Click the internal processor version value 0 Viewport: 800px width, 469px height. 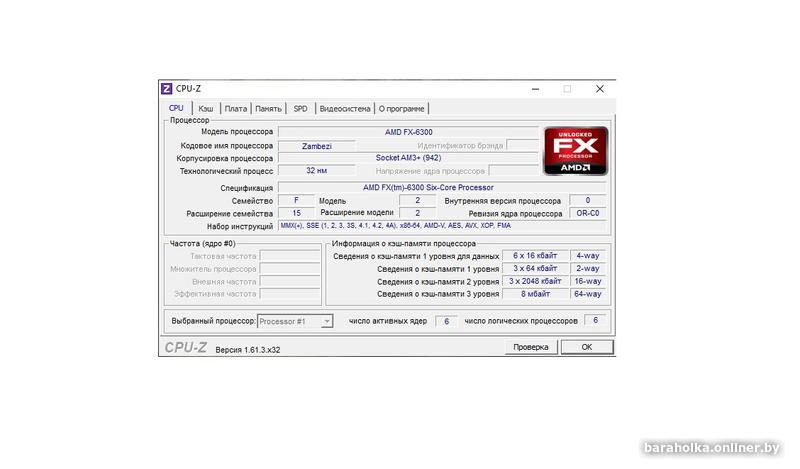click(x=588, y=201)
